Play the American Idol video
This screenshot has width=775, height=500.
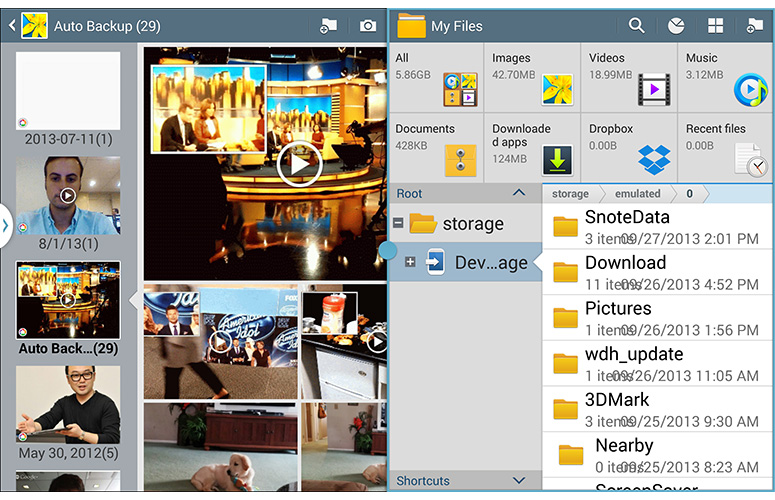pos(220,342)
